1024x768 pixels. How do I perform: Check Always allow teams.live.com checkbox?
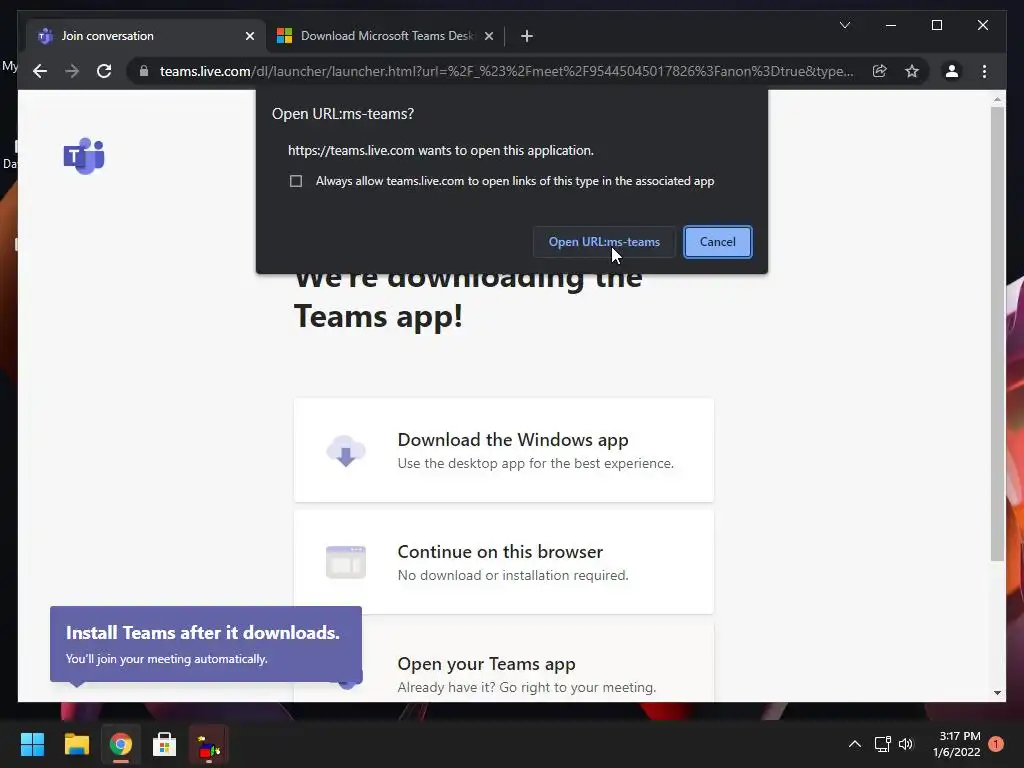point(296,181)
